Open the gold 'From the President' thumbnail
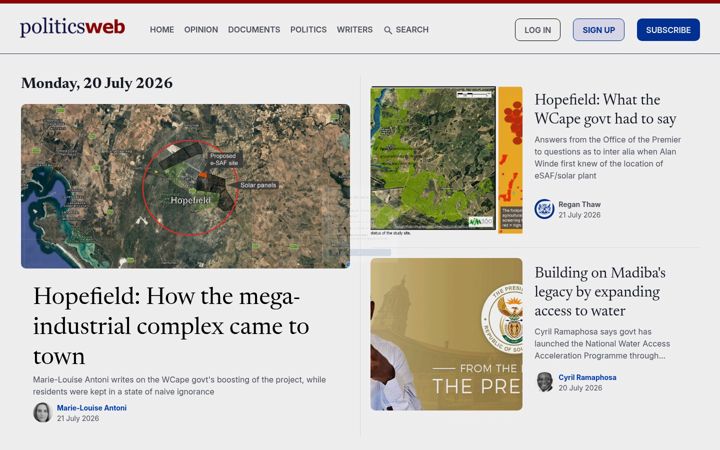Image resolution: width=720 pixels, height=450 pixels. pos(446,334)
